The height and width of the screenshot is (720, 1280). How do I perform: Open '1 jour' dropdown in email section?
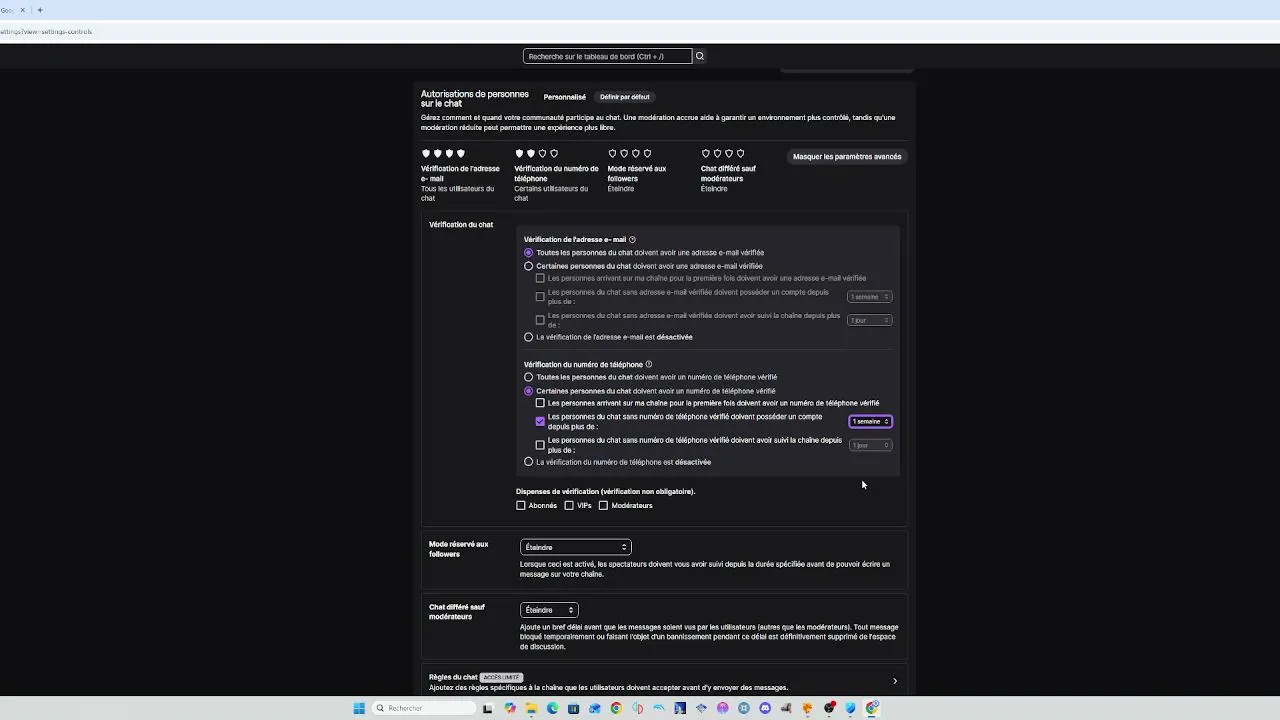coord(870,320)
